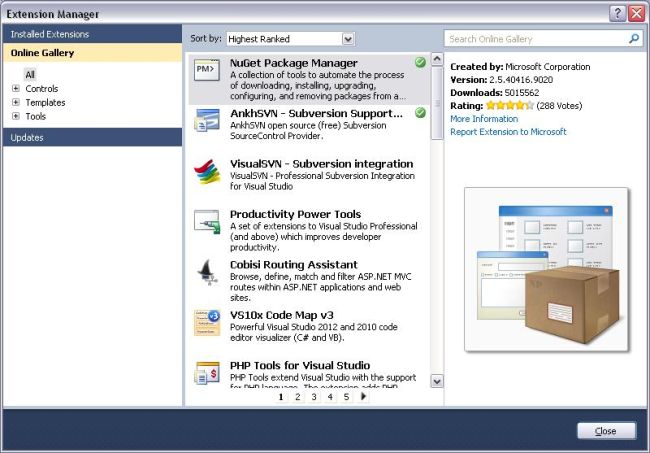Click the AnkhSVN extension icon
This screenshot has width=650, height=453.
(x=207, y=120)
